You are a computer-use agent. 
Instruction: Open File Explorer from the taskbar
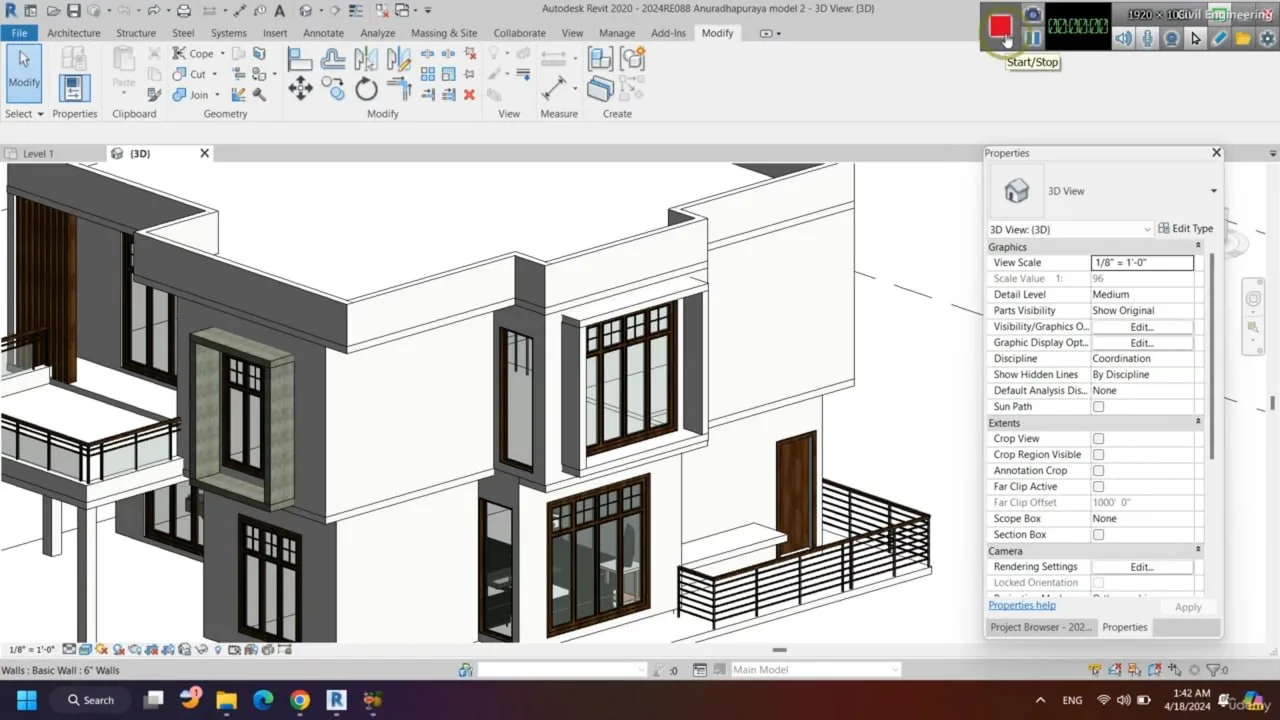(226, 700)
